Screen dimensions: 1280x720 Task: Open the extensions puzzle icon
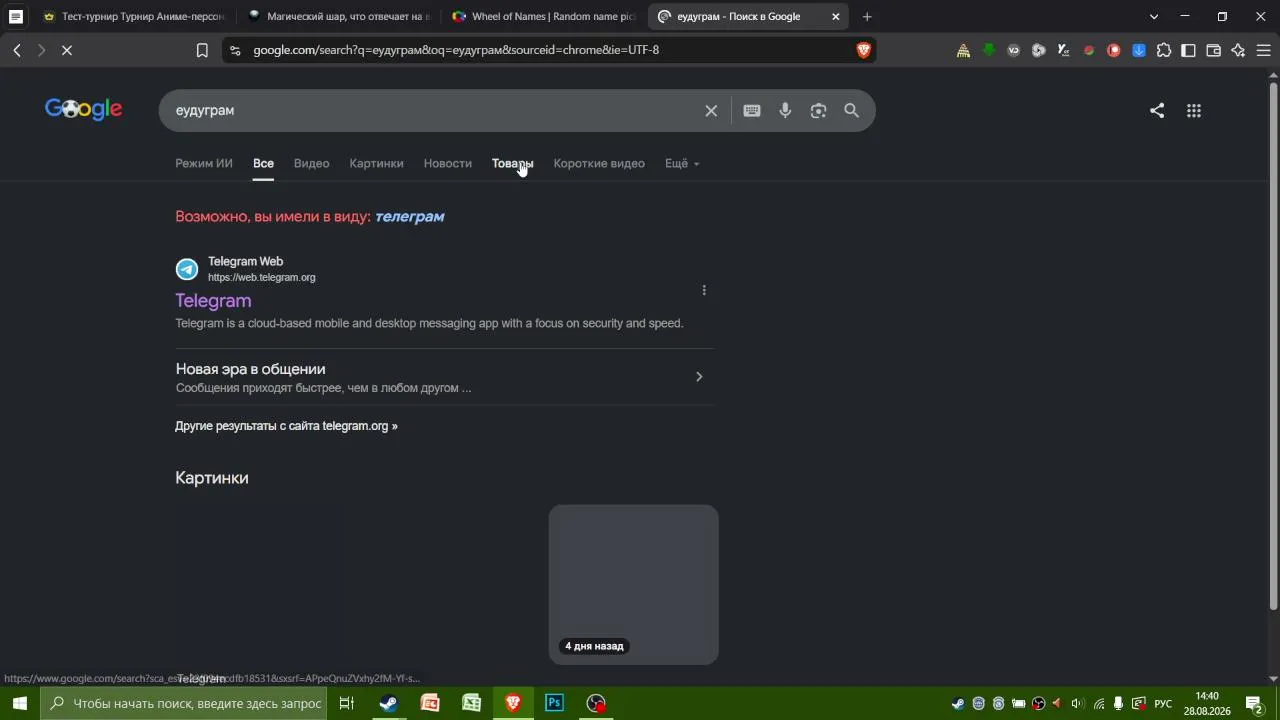[1164, 50]
